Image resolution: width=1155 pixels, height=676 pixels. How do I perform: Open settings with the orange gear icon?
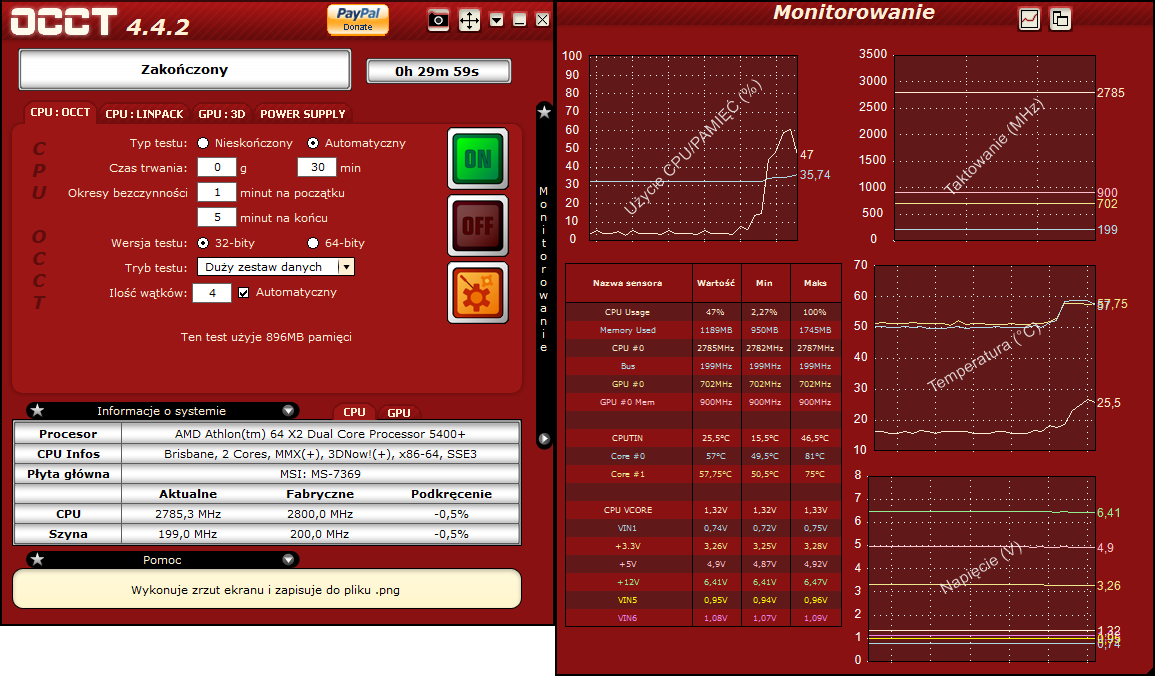point(478,292)
